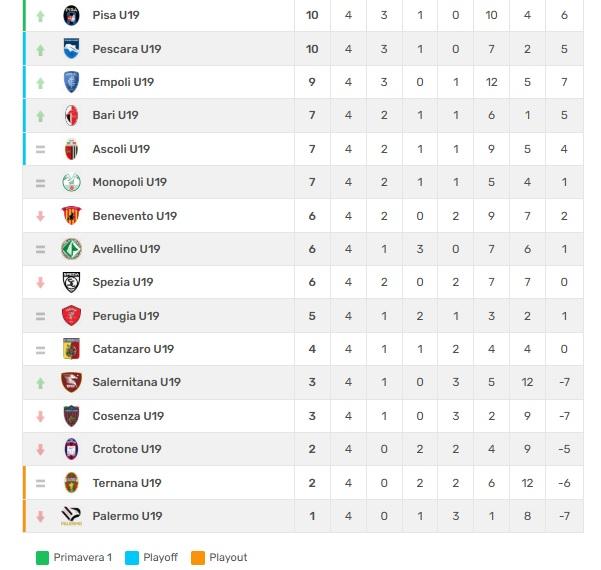Click the Pescara U19 team logo
601x570 pixels.
71,49
